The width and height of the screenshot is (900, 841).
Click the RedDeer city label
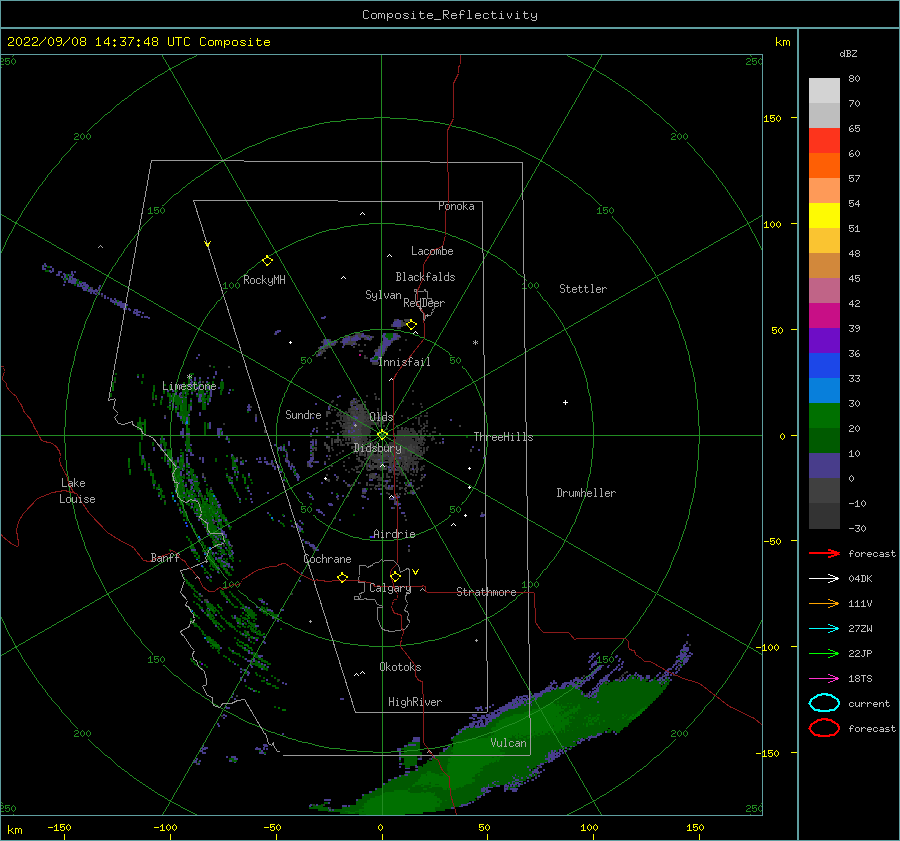(424, 303)
